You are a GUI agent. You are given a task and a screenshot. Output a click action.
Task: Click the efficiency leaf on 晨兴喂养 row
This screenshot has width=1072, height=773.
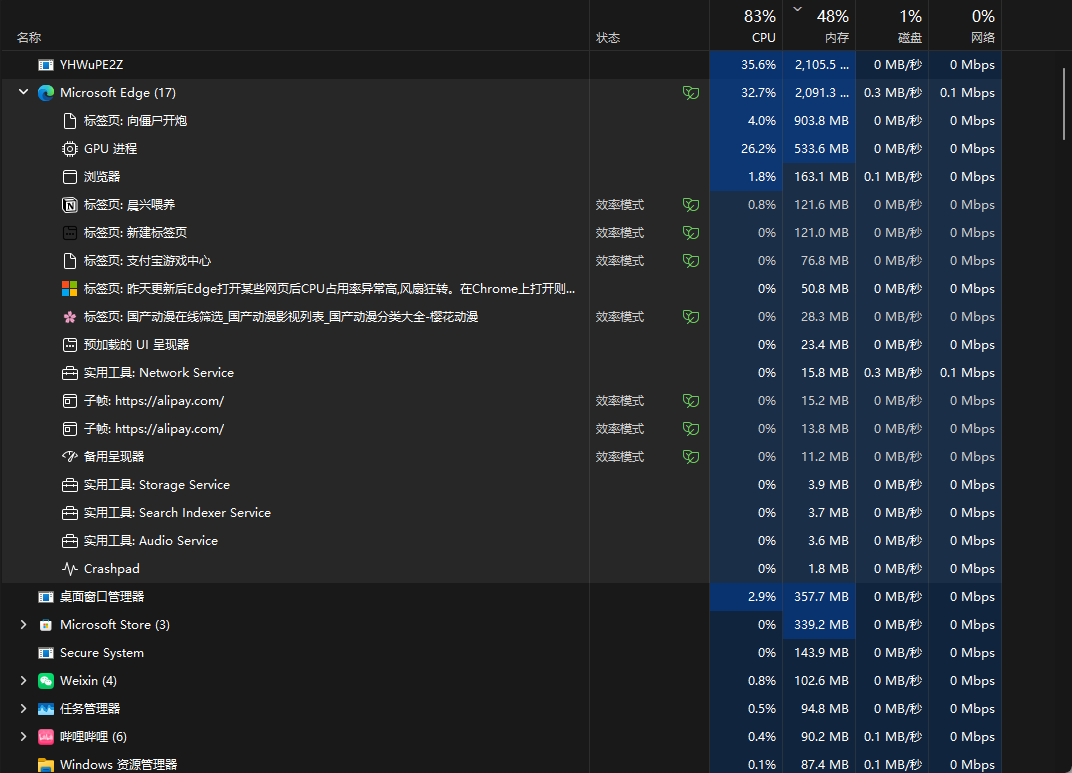pyautogui.click(x=691, y=205)
